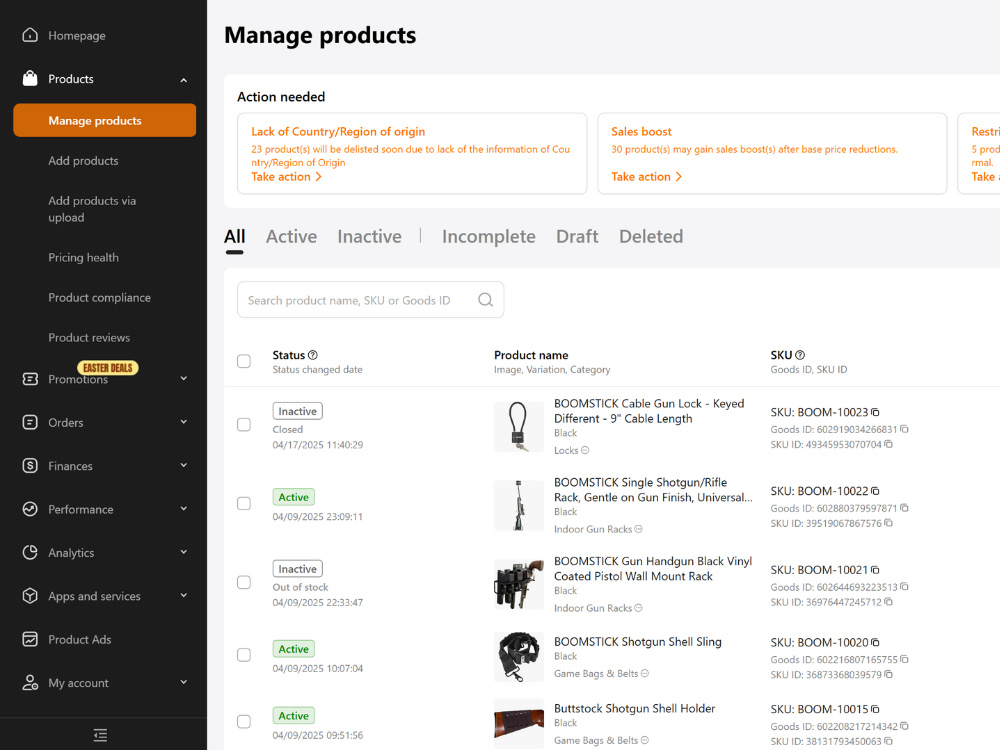The width and height of the screenshot is (1000, 750).
Task: Open Product compliance page
Action: point(99,298)
